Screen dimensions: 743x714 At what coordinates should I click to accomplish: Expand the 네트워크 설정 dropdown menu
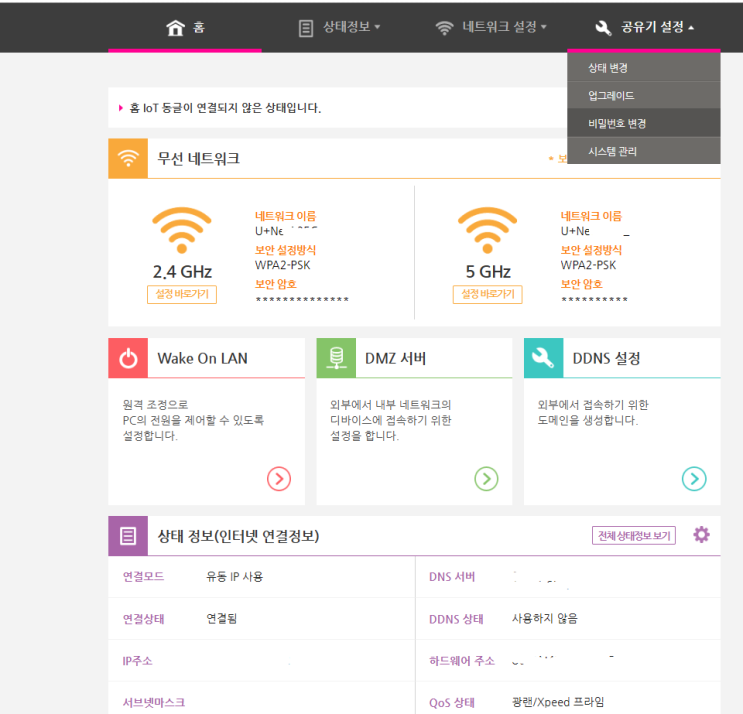pyautogui.click(x=504, y=27)
